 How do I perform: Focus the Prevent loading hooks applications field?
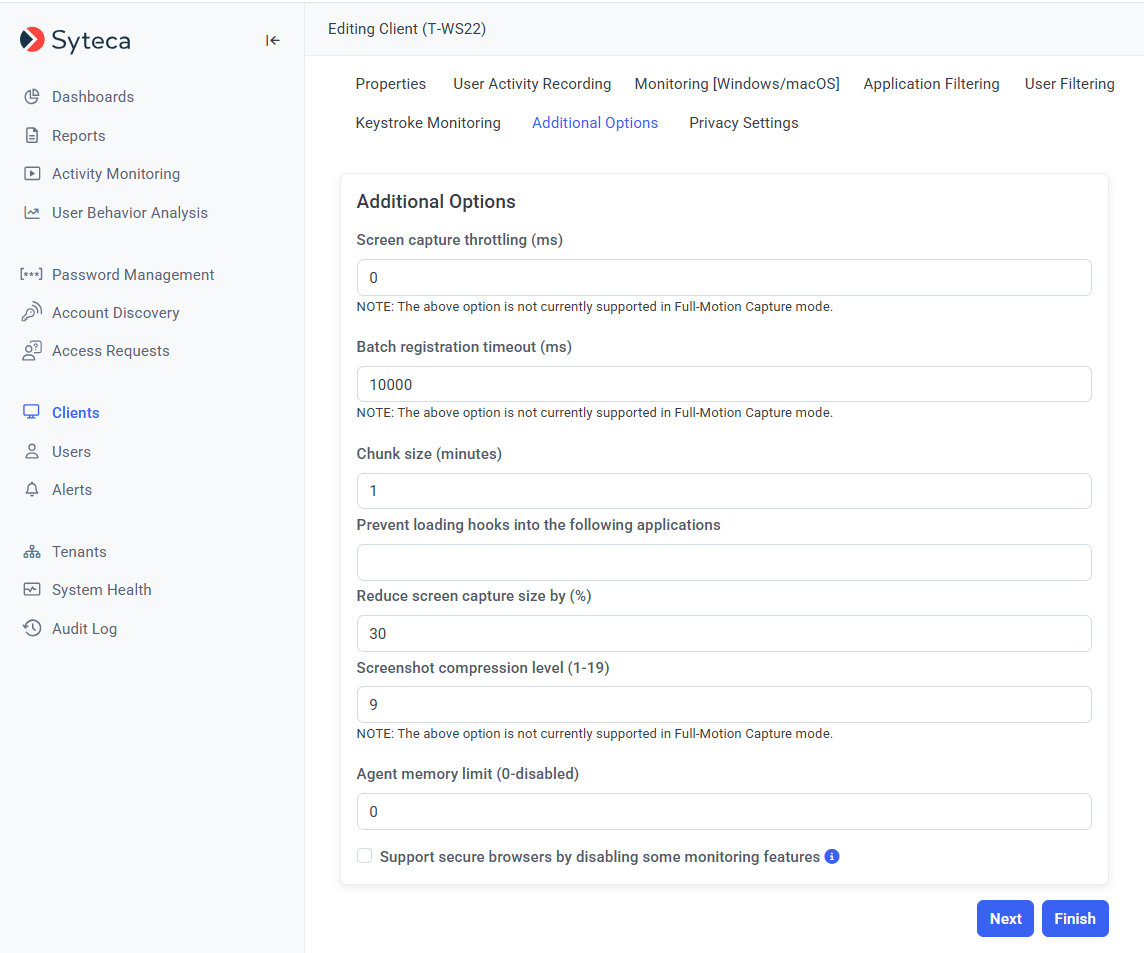pos(723,563)
